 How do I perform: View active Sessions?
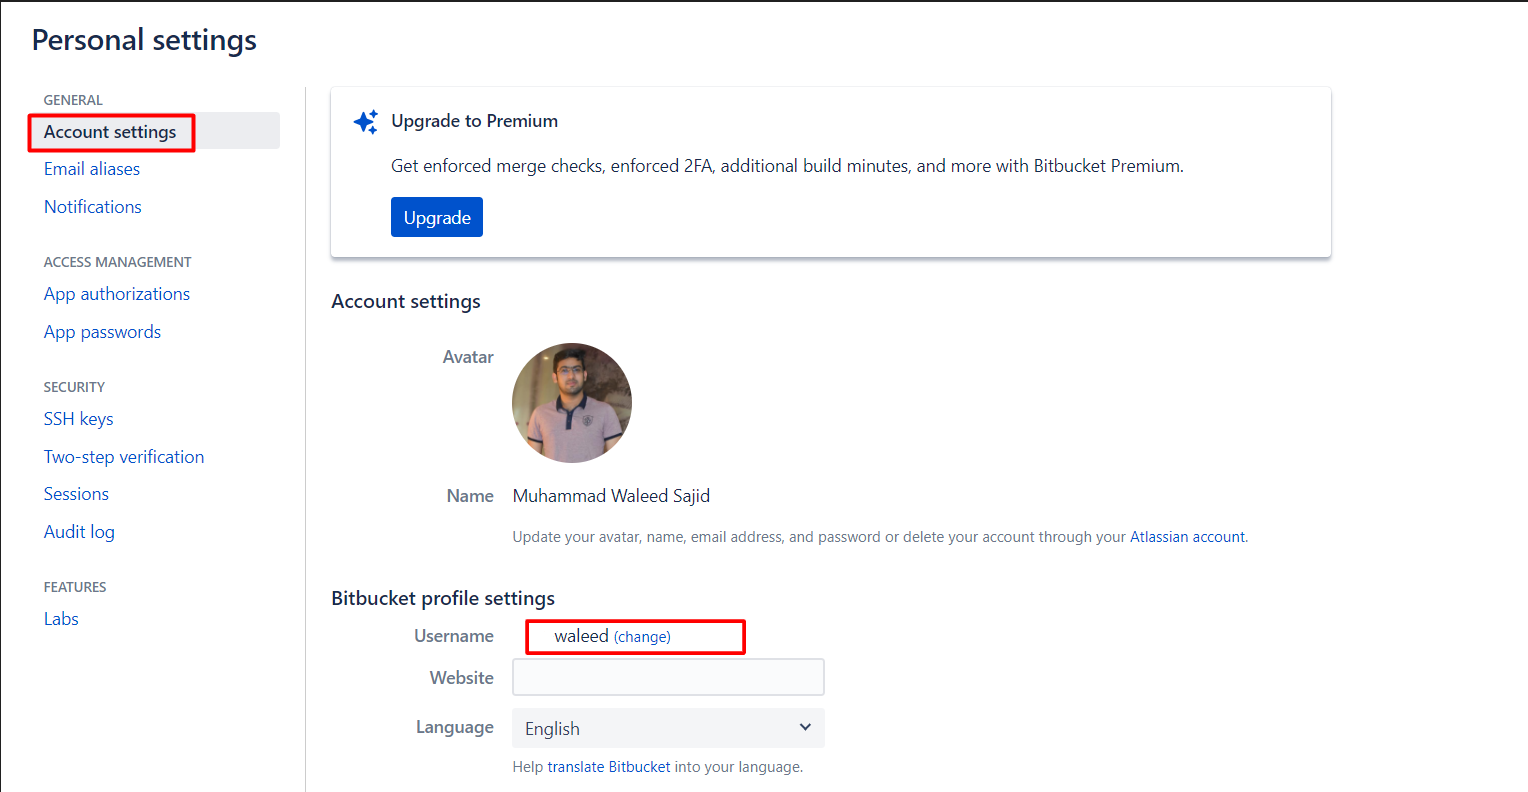[x=76, y=494]
